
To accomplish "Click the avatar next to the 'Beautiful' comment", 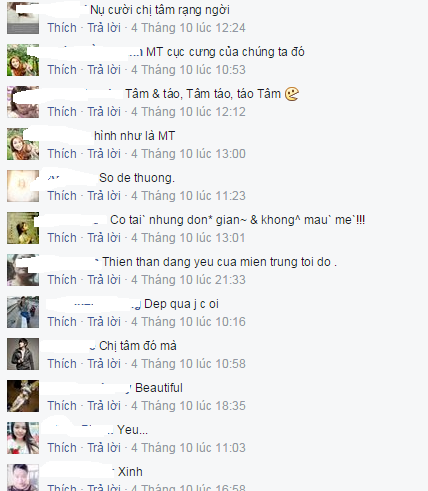I will 23,396.
